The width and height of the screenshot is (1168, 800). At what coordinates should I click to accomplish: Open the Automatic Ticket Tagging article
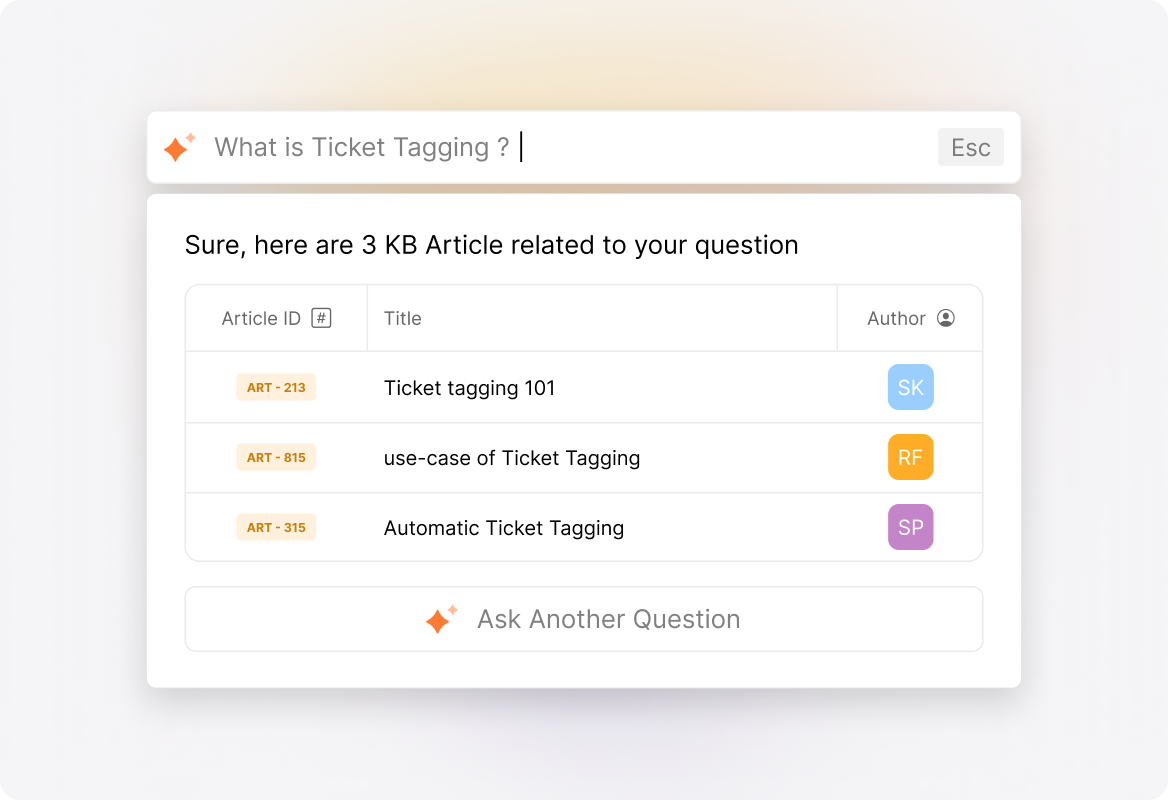point(504,528)
